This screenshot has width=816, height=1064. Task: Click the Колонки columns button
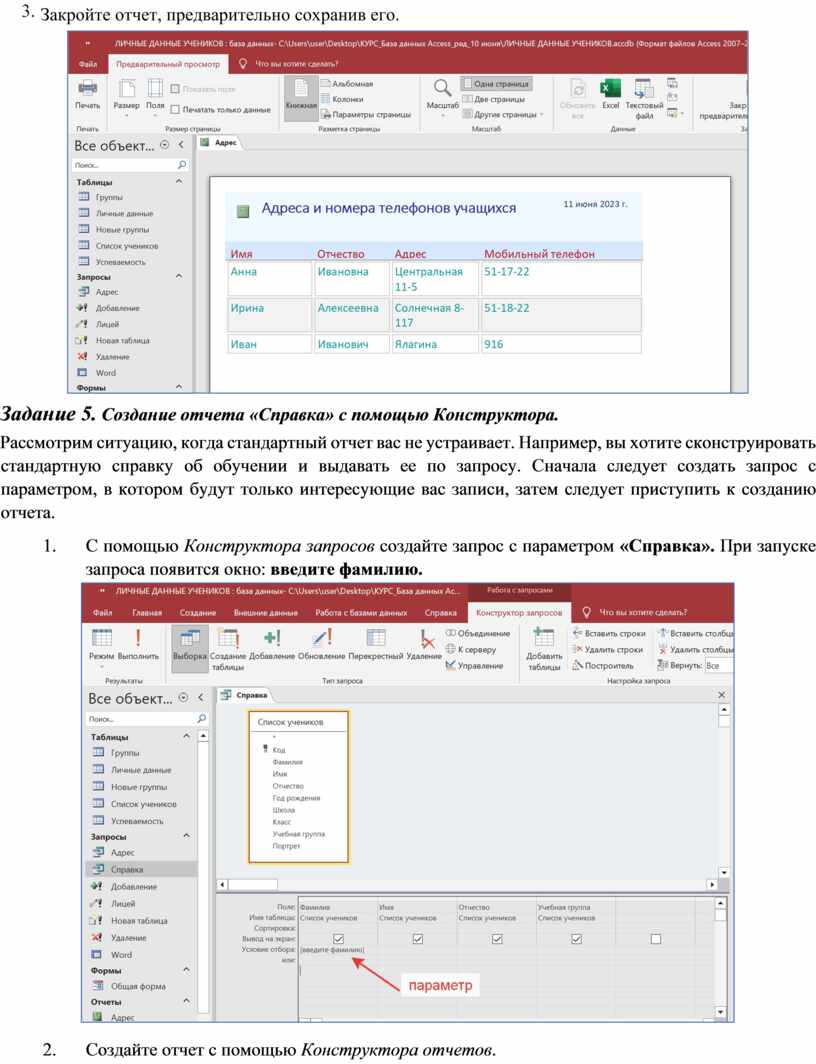pyautogui.click(x=343, y=99)
